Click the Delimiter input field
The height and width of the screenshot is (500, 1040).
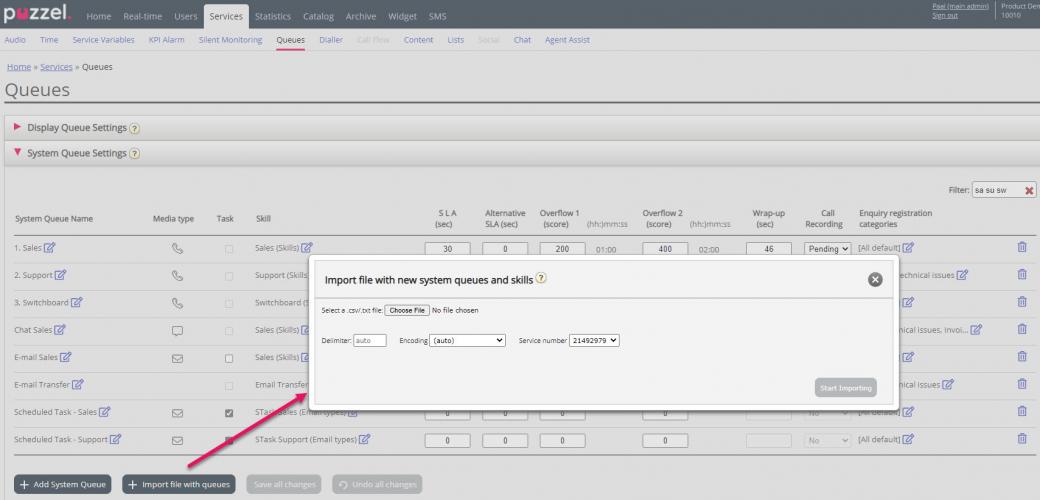click(369, 340)
